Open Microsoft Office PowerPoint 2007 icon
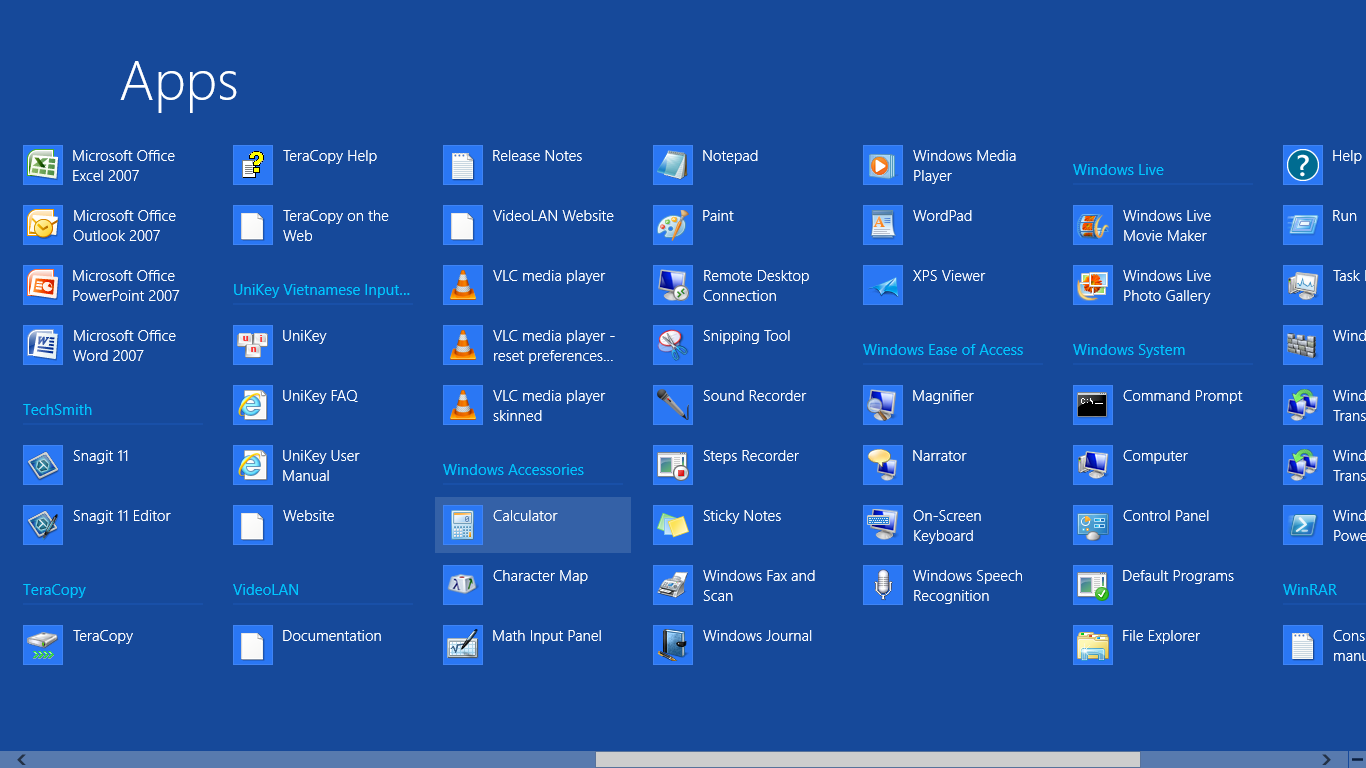The width and height of the screenshot is (1366, 768). coord(43,285)
